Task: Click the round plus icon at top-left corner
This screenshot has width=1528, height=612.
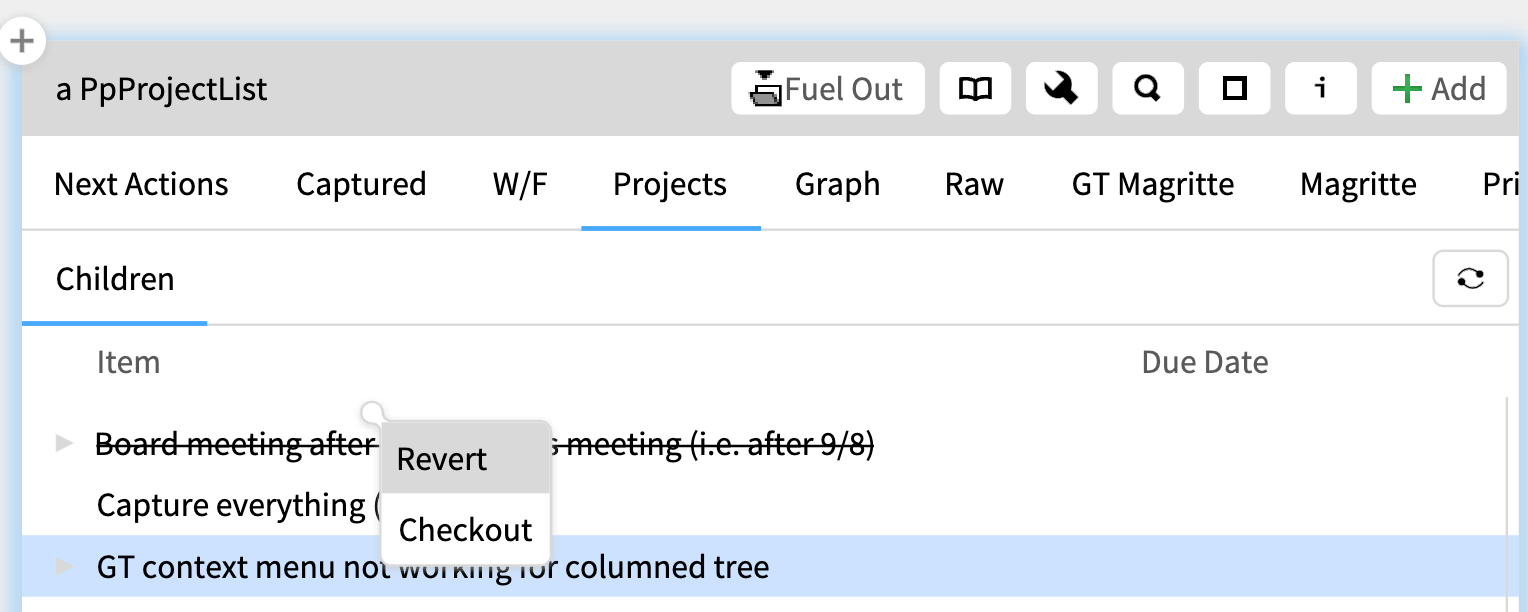Action: pos(21,42)
